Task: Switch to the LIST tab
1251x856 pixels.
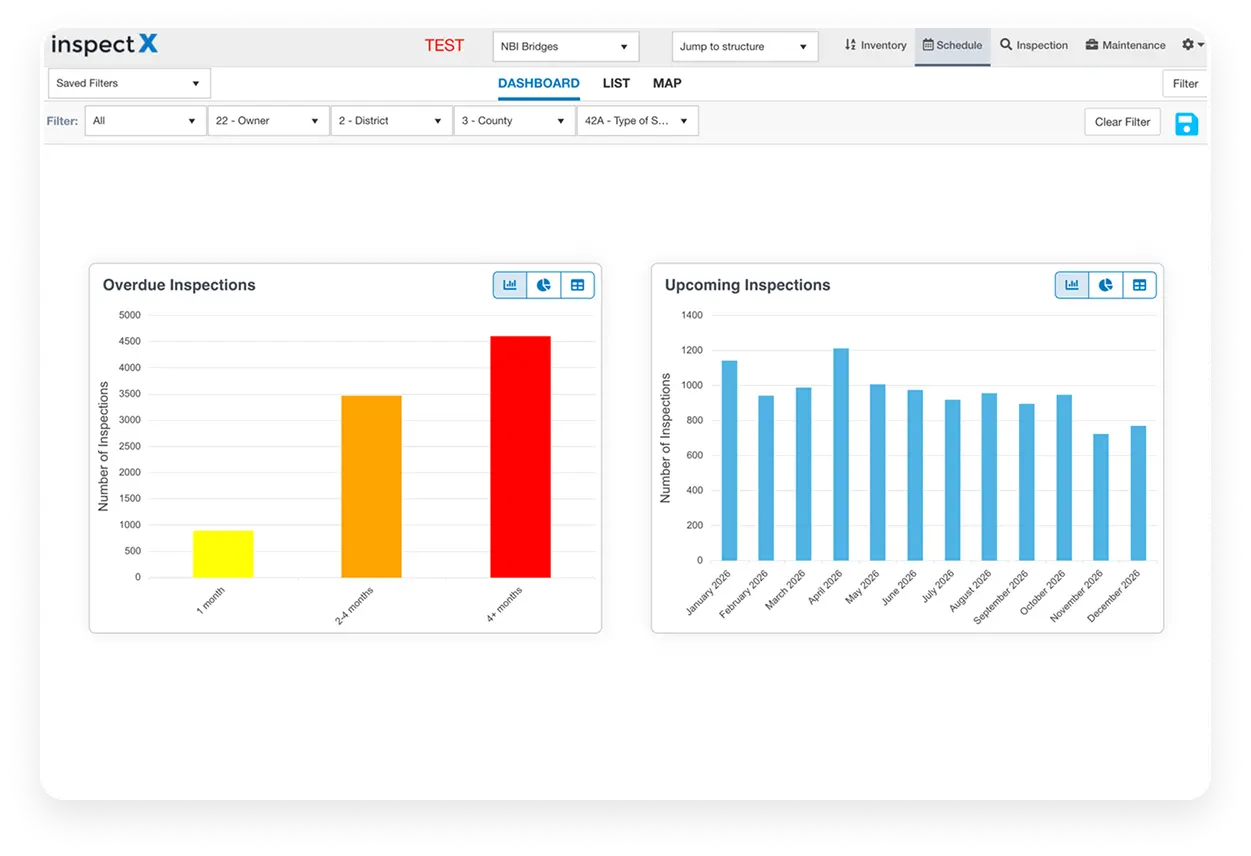Action: pos(616,83)
